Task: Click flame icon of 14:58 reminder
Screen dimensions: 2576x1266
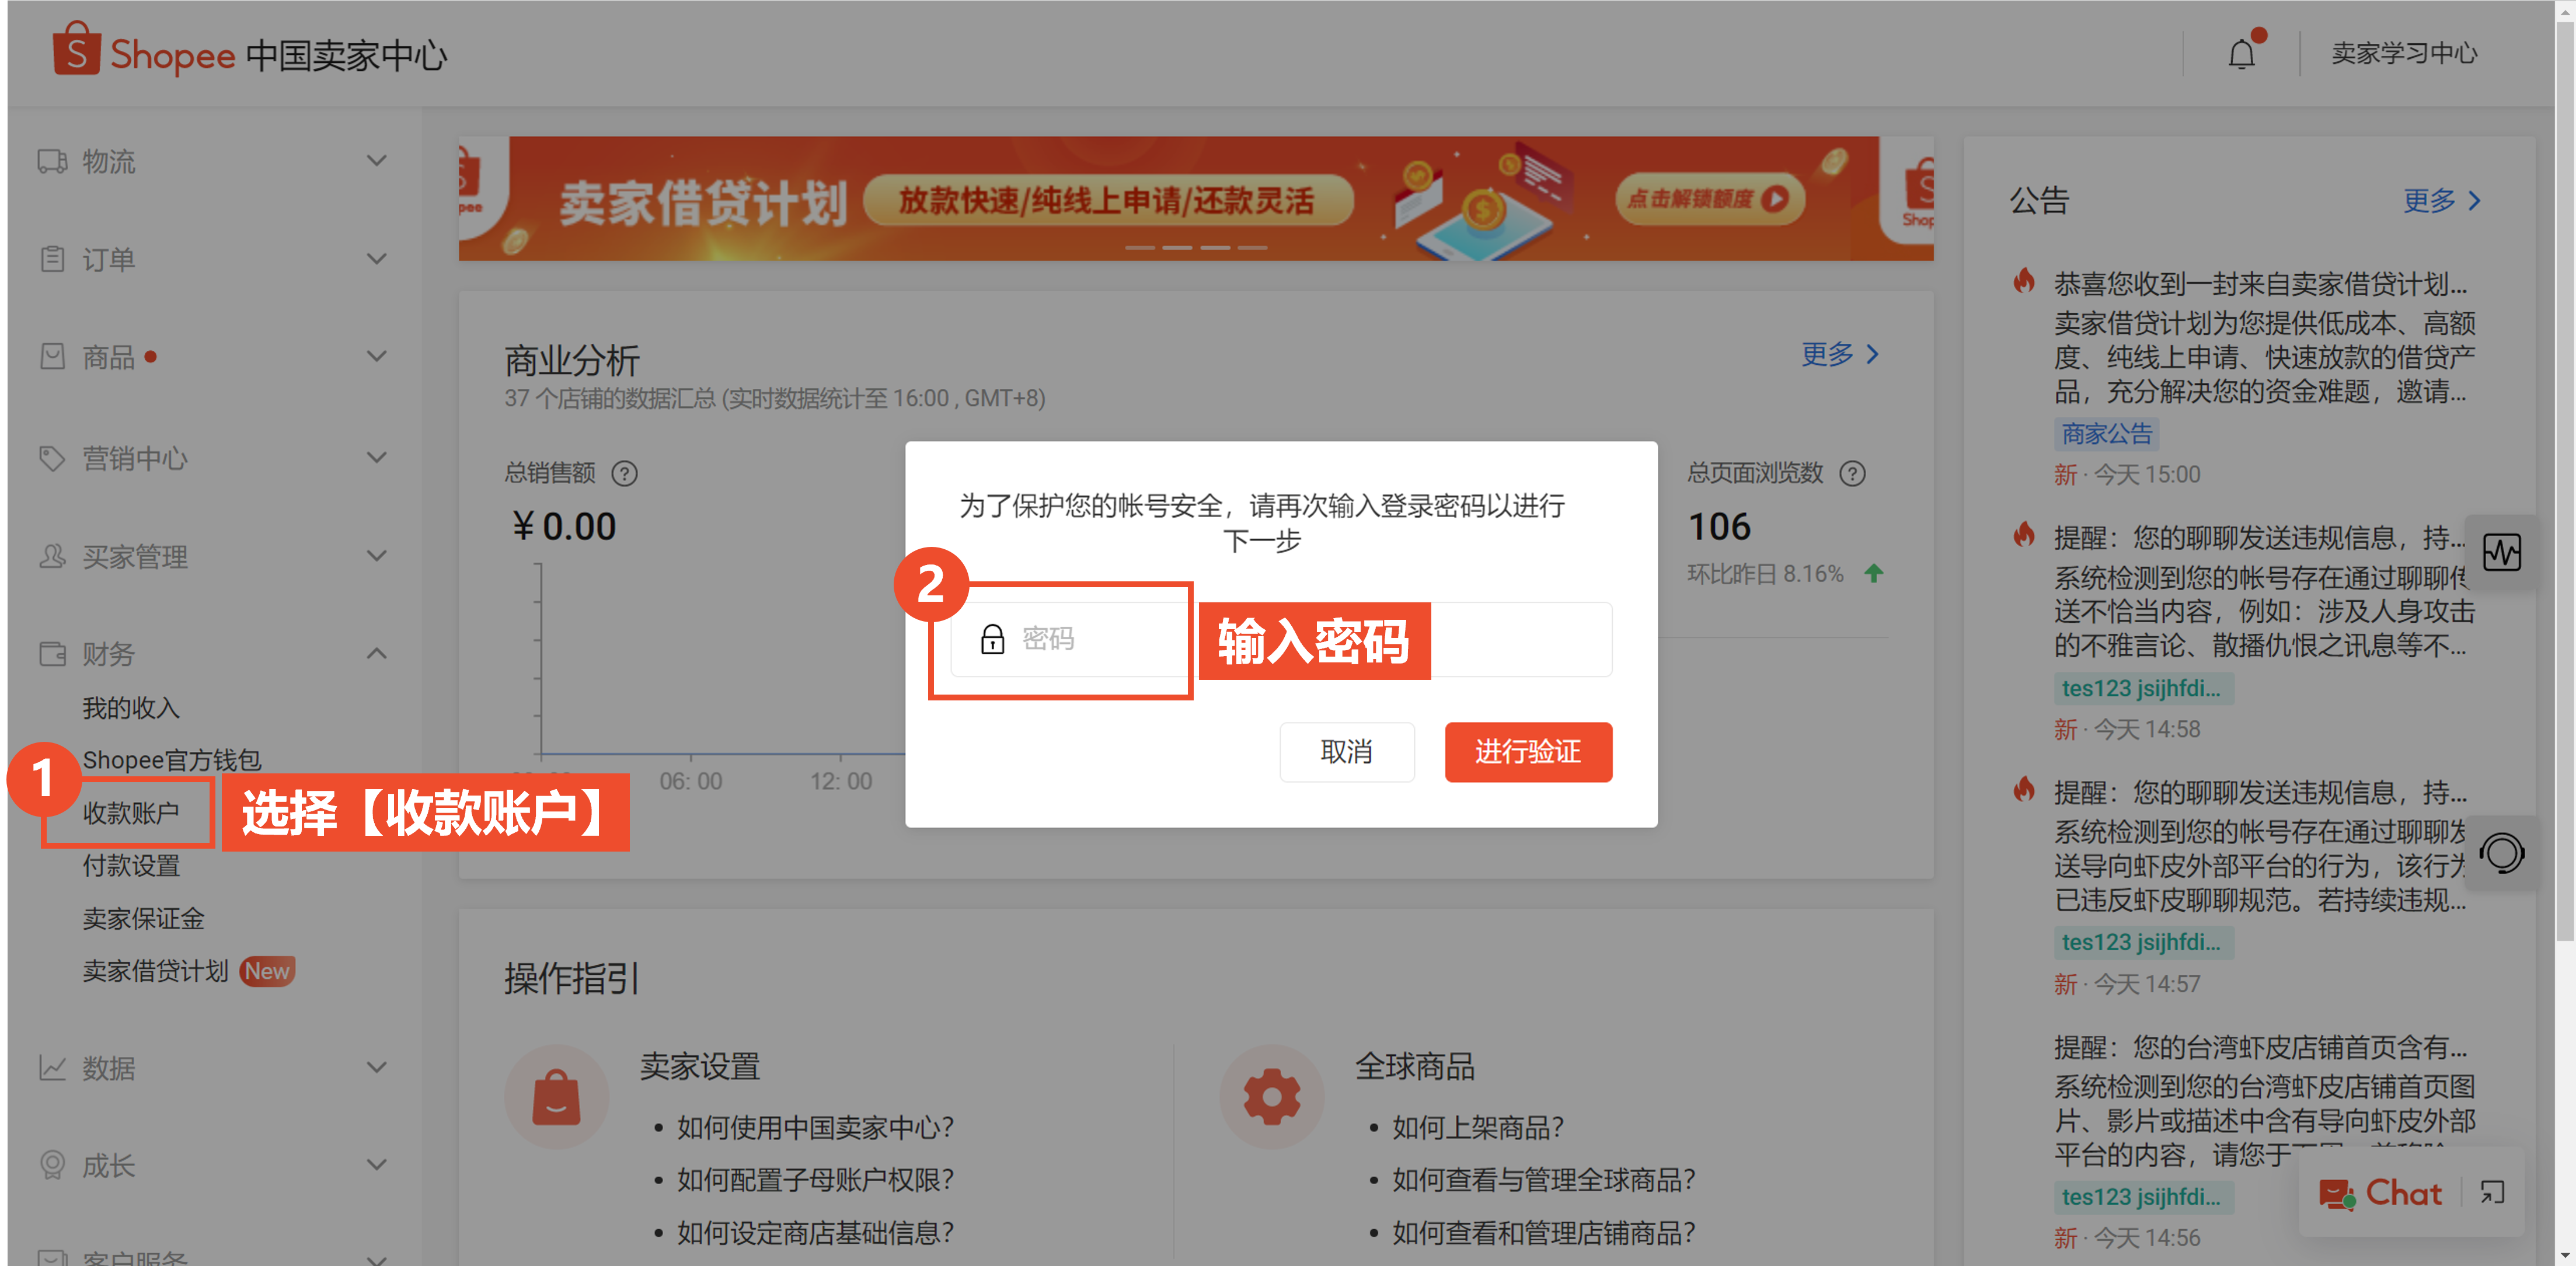Action: pos(2024,535)
